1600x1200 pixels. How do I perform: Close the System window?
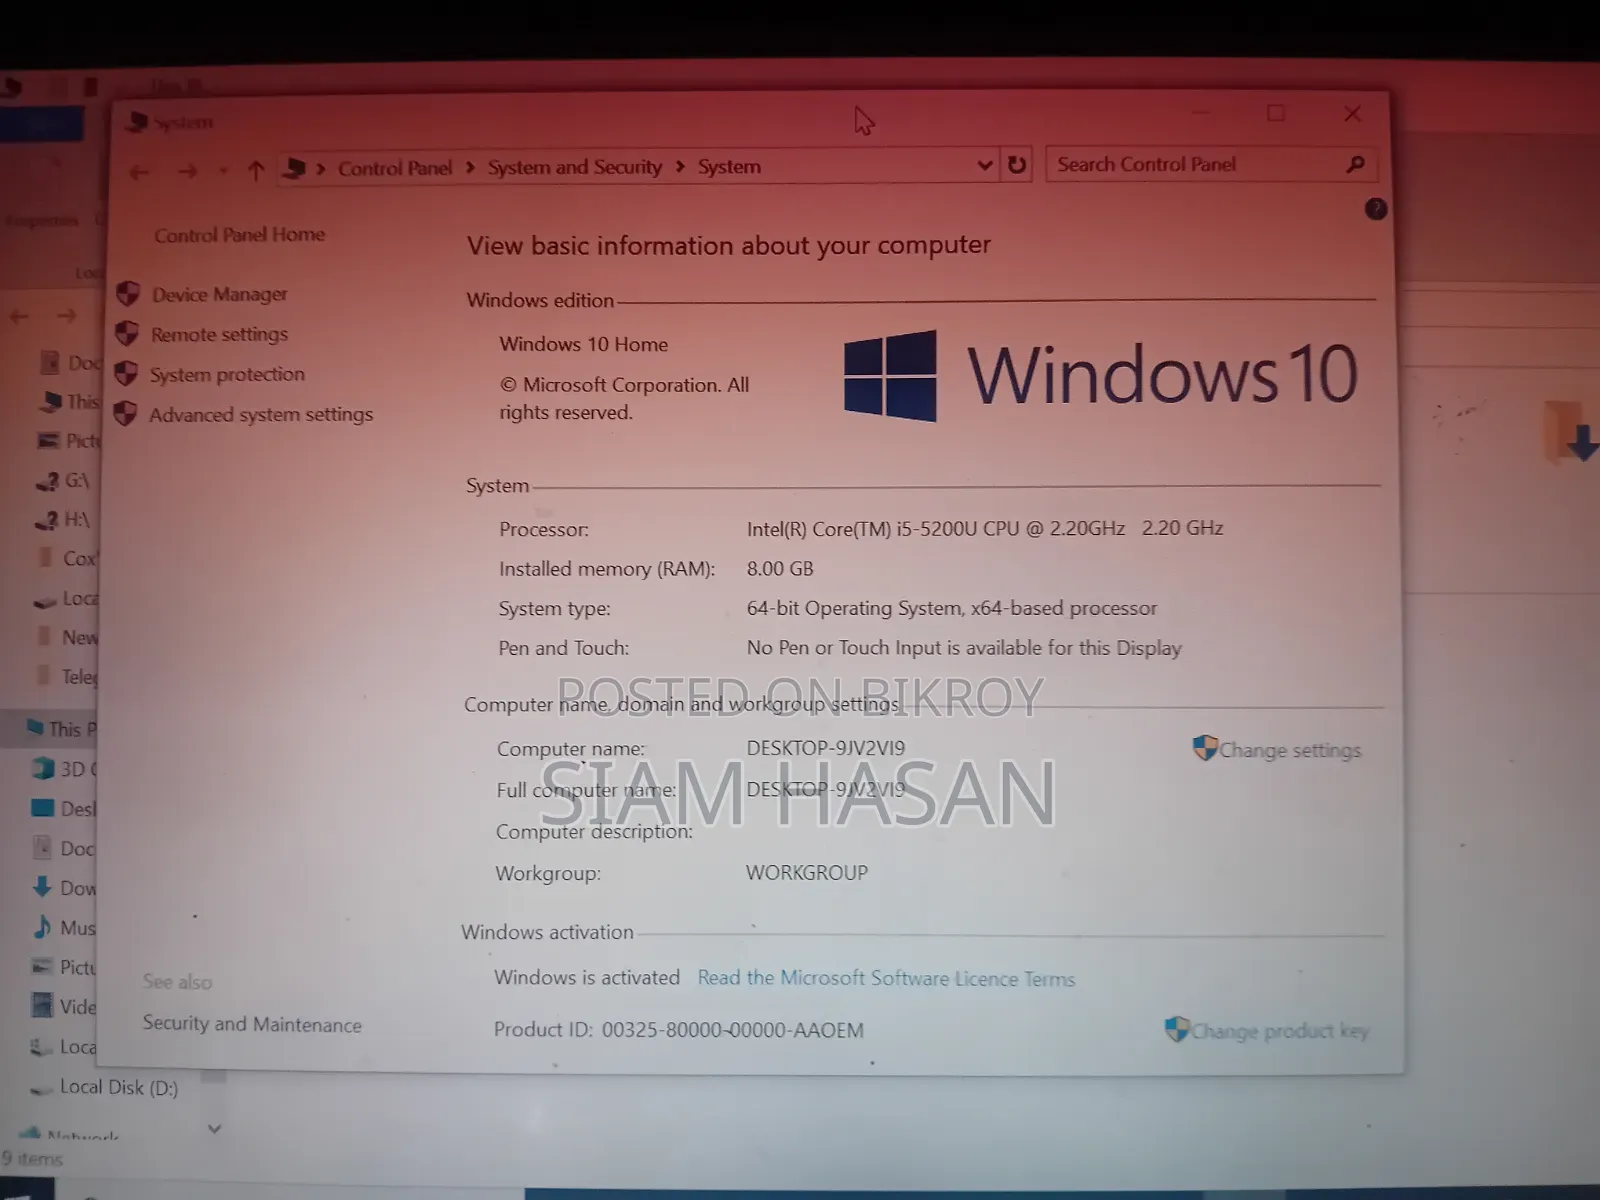(1352, 113)
